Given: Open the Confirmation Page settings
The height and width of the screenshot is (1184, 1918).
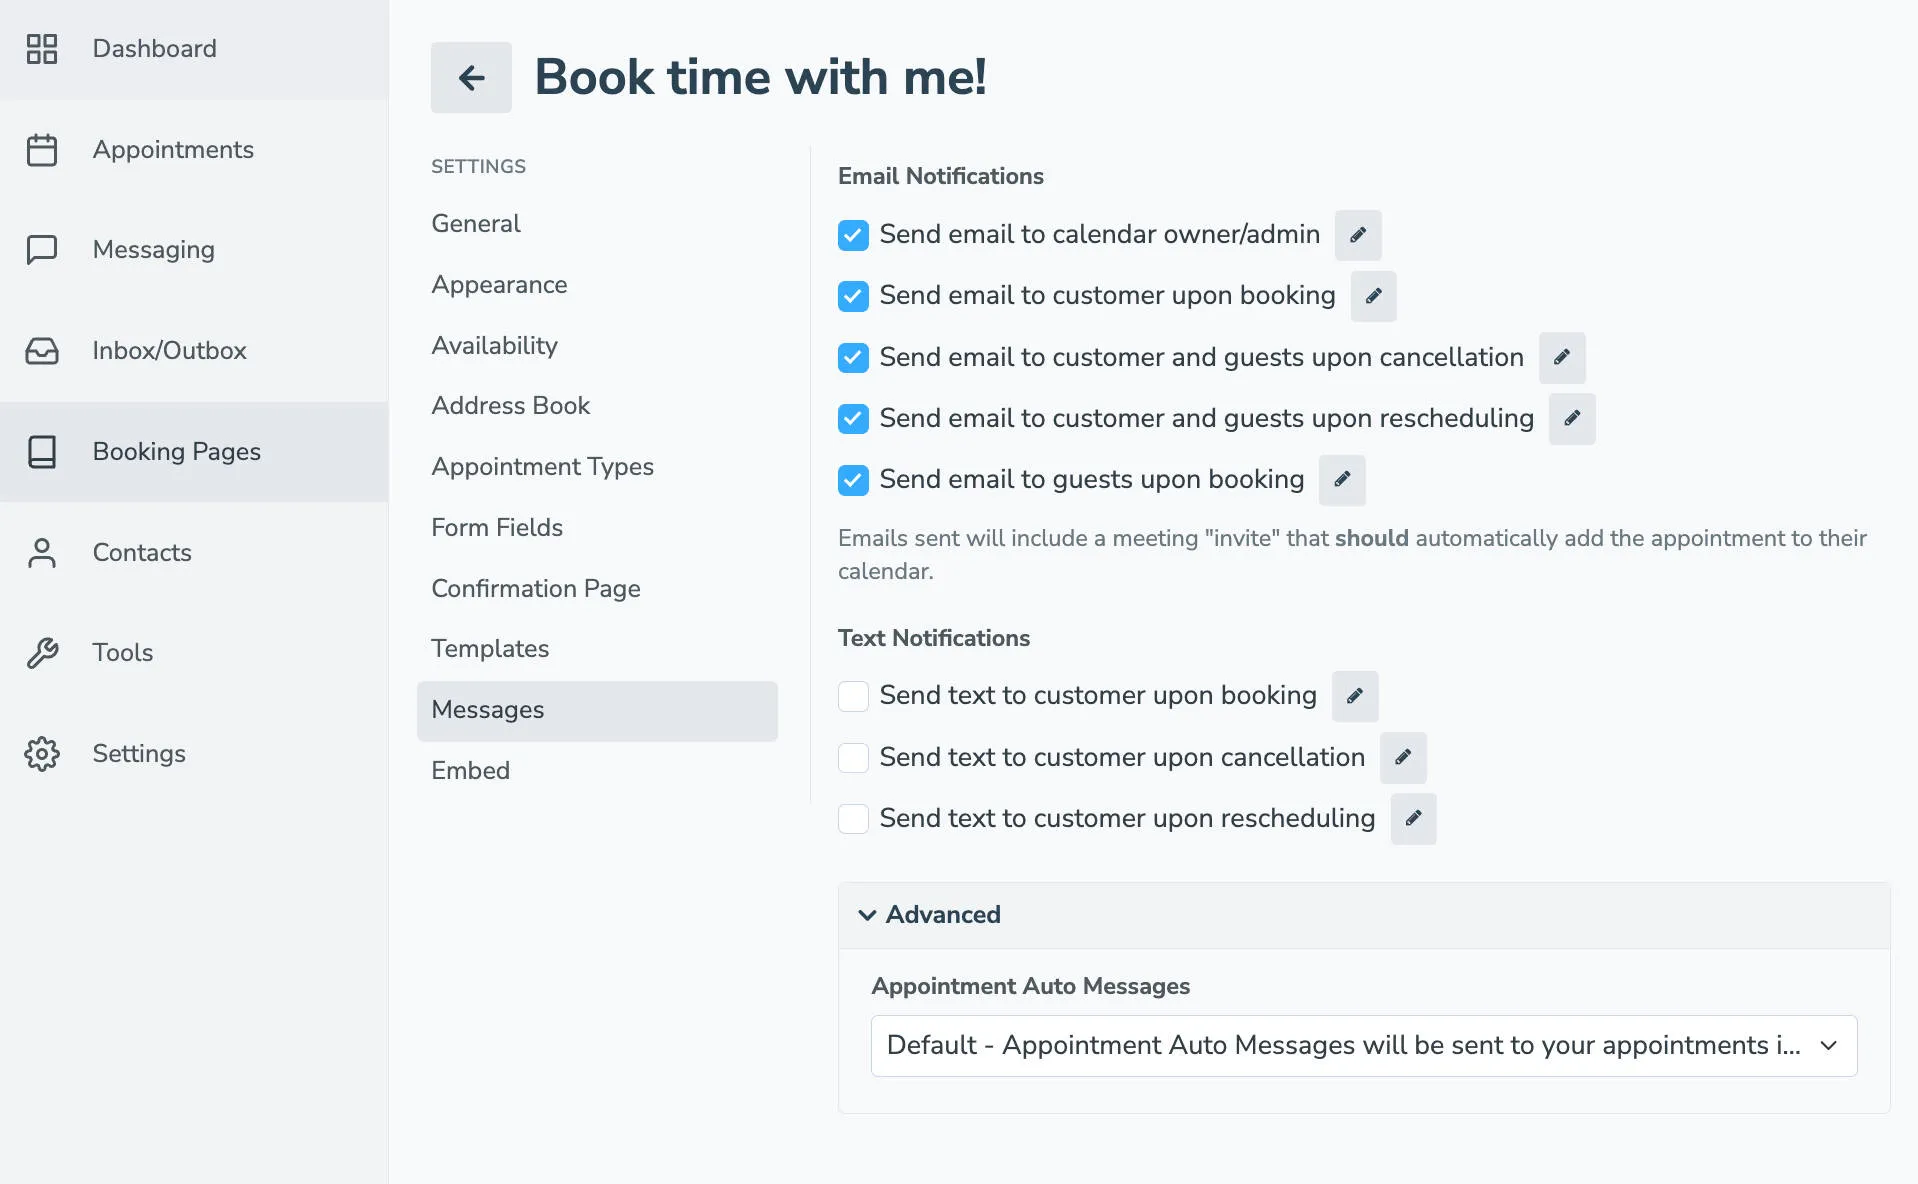Looking at the screenshot, I should pyautogui.click(x=536, y=588).
